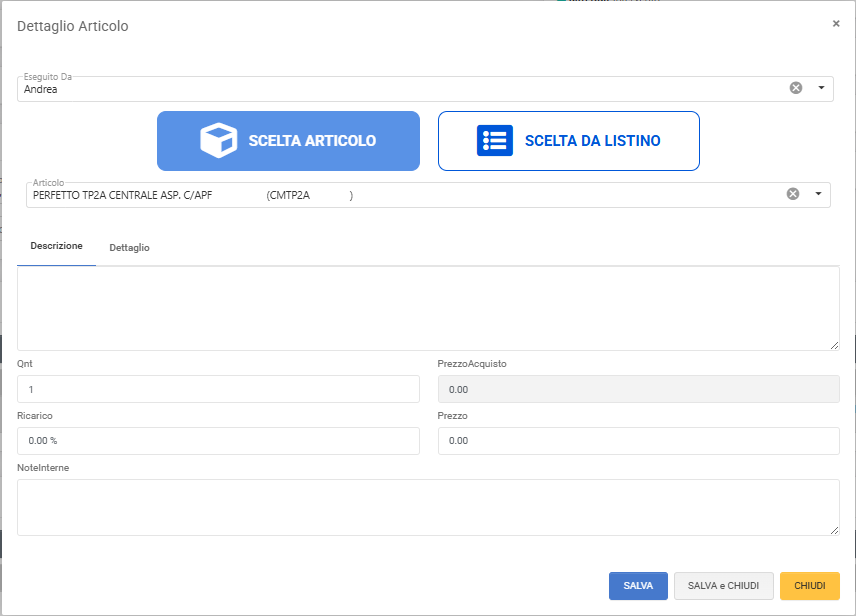The width and height of the screenshot is (856, 616).
Task: Focus the NoteInterne text area
Action: pyautogui.click(x=428, y=507)
